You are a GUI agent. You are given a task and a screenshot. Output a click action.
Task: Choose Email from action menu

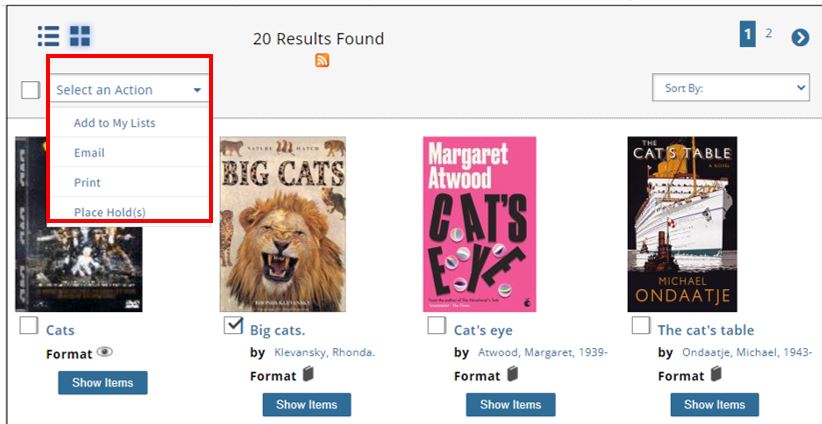(89, 153)
